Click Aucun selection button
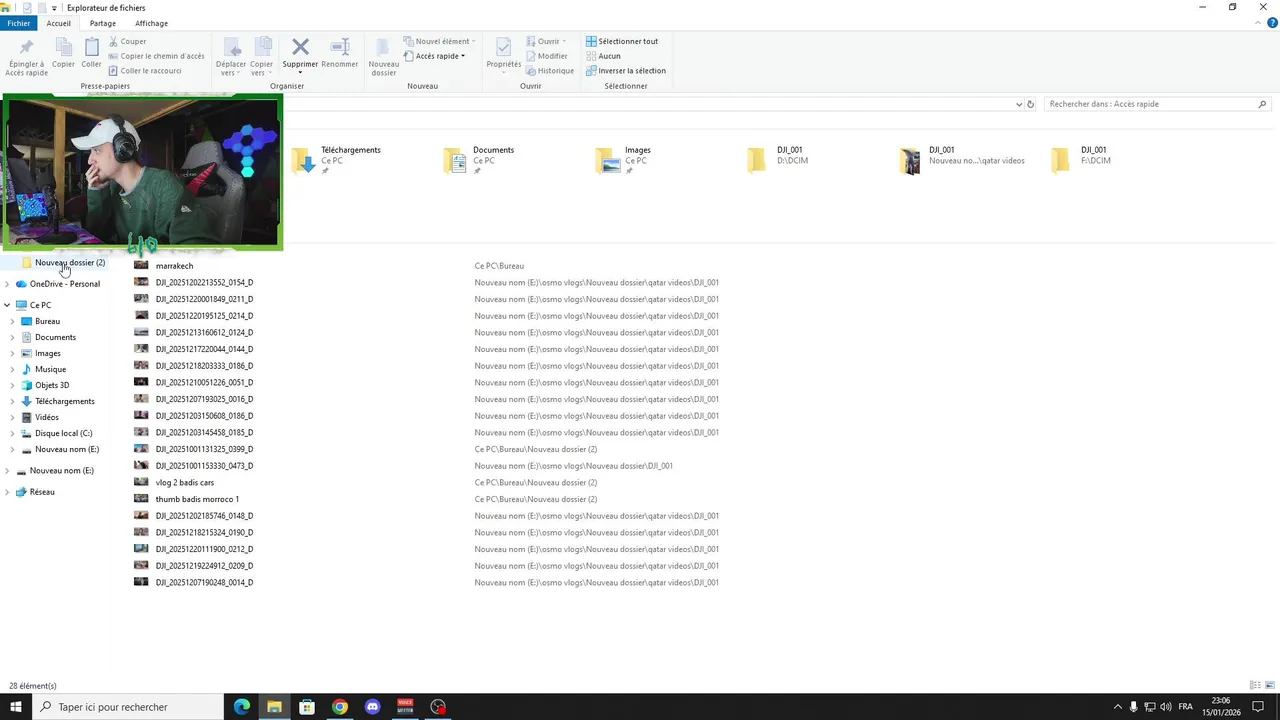 603,56
